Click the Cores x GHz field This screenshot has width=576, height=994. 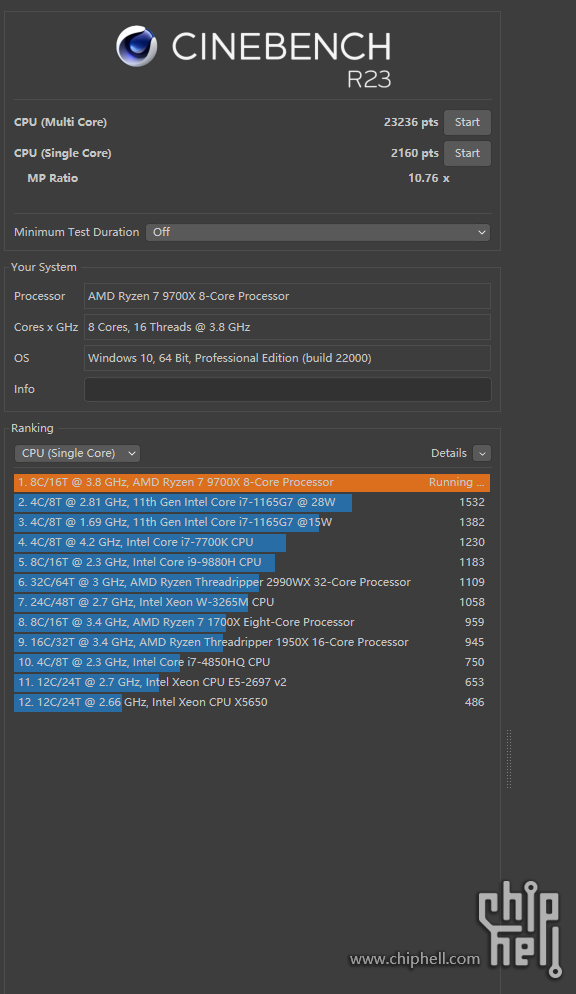pos(288,327)
